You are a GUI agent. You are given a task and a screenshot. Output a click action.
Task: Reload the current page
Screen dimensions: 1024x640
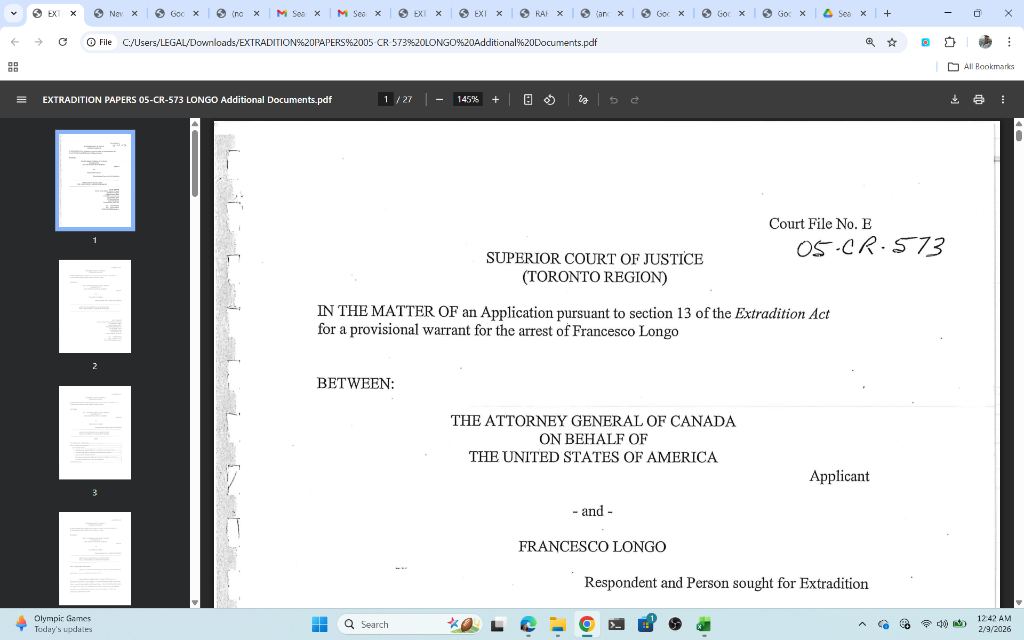click(63, 43)
